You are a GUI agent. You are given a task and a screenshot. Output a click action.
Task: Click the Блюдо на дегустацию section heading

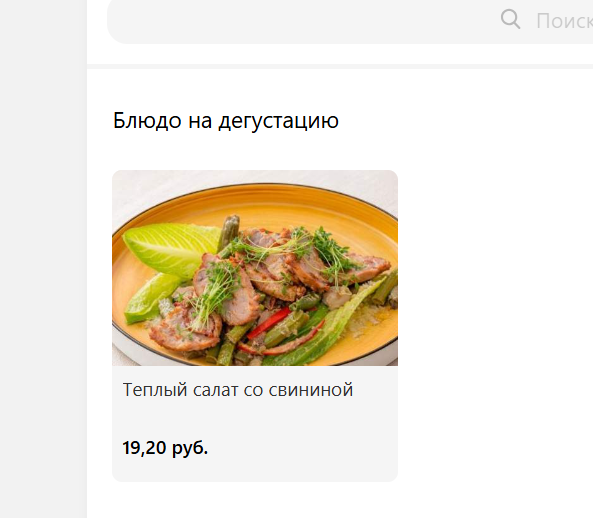[226, 121]
